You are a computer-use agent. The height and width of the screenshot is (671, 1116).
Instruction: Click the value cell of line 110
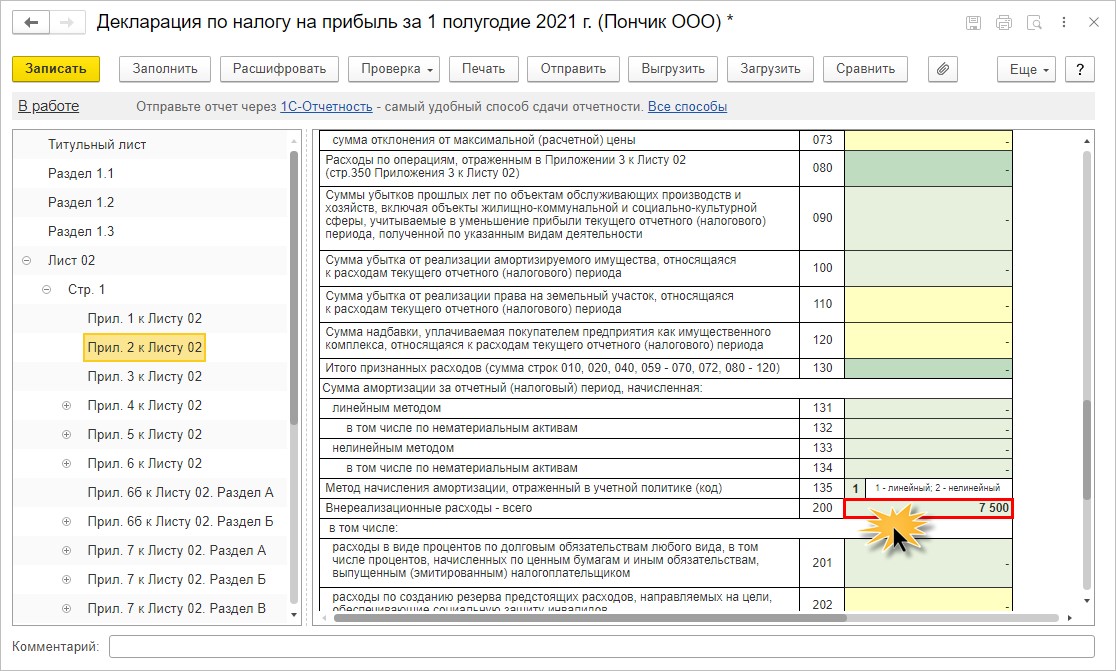(928, 305)
